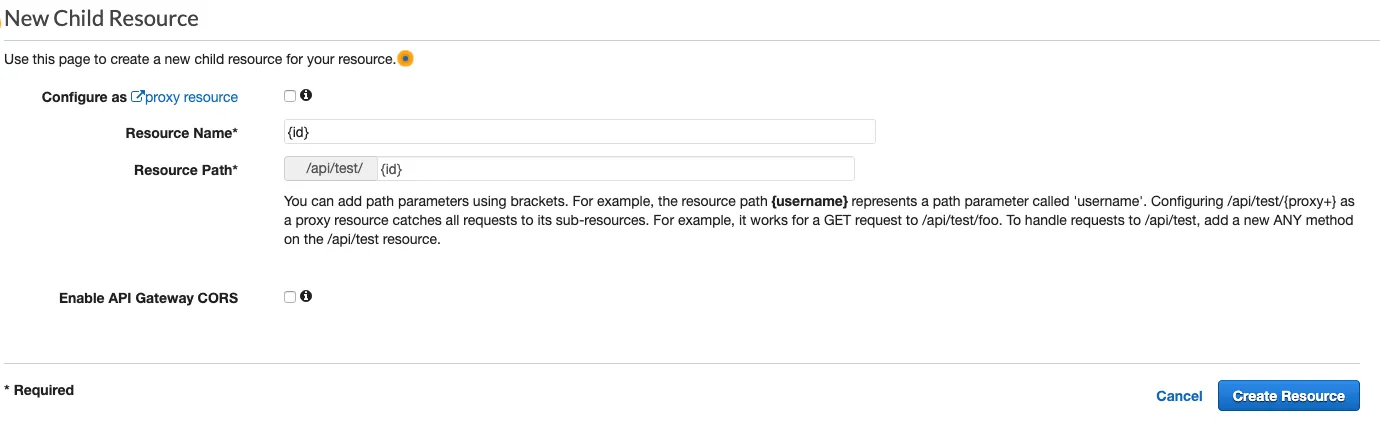The height and width of the screenshot is (429, 1385).
Task: Click the /api/test/ path prefix box
Action: coord(332,169)
